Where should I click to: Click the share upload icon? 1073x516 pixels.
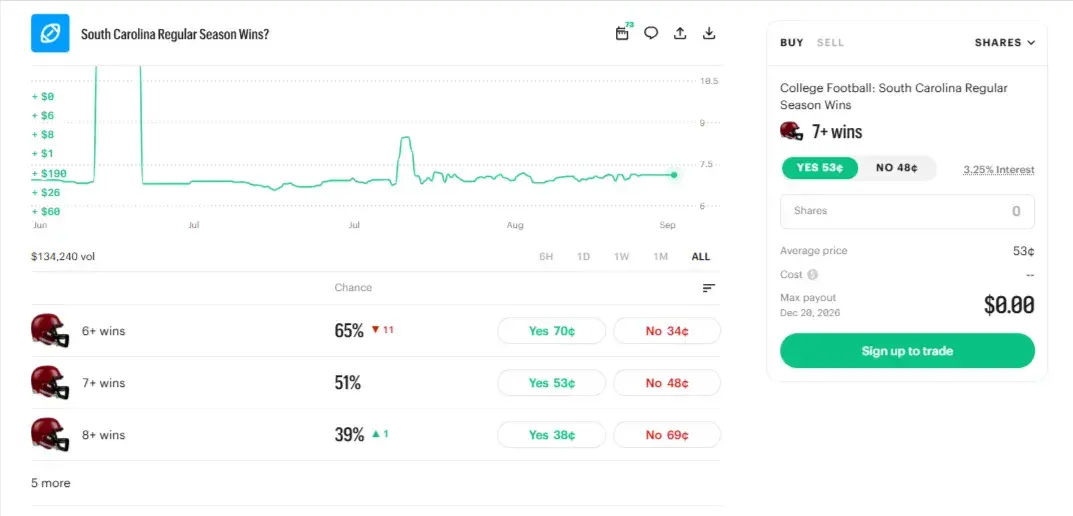680,33
